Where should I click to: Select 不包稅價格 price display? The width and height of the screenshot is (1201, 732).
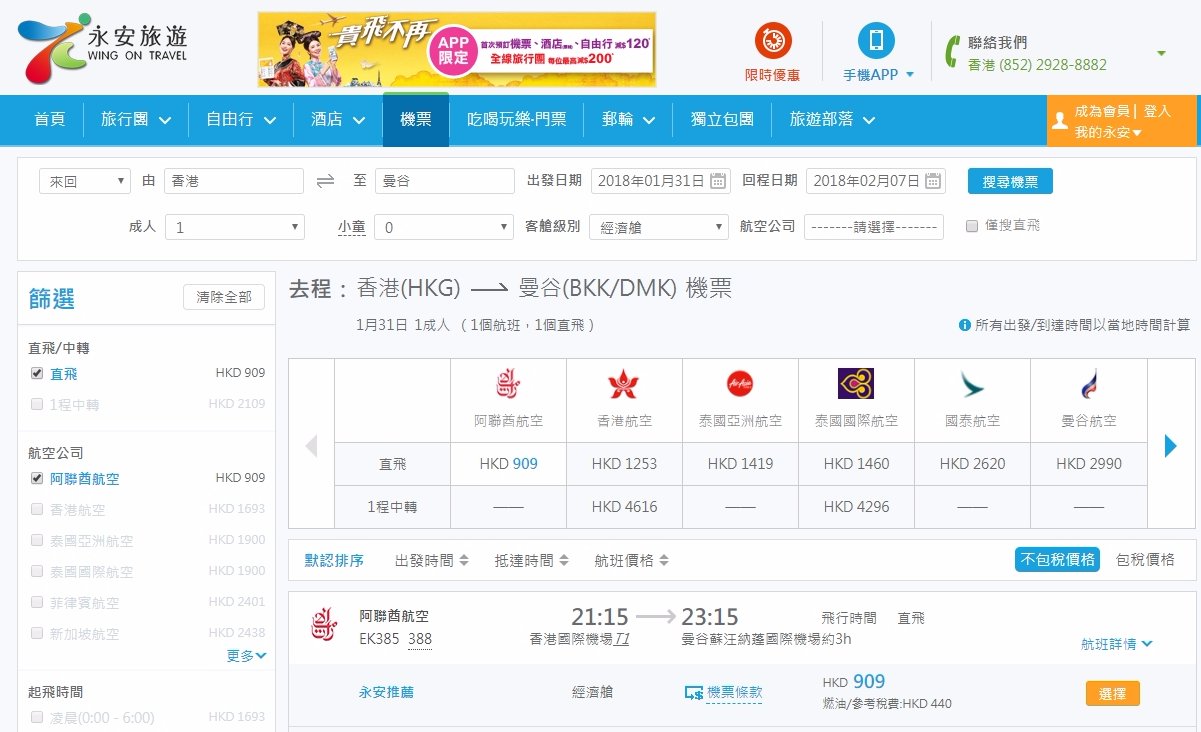(x=1058, y=560)
